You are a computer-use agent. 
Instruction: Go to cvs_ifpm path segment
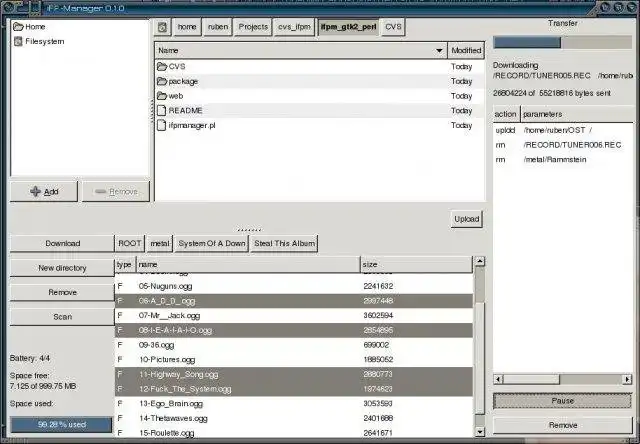294,27
